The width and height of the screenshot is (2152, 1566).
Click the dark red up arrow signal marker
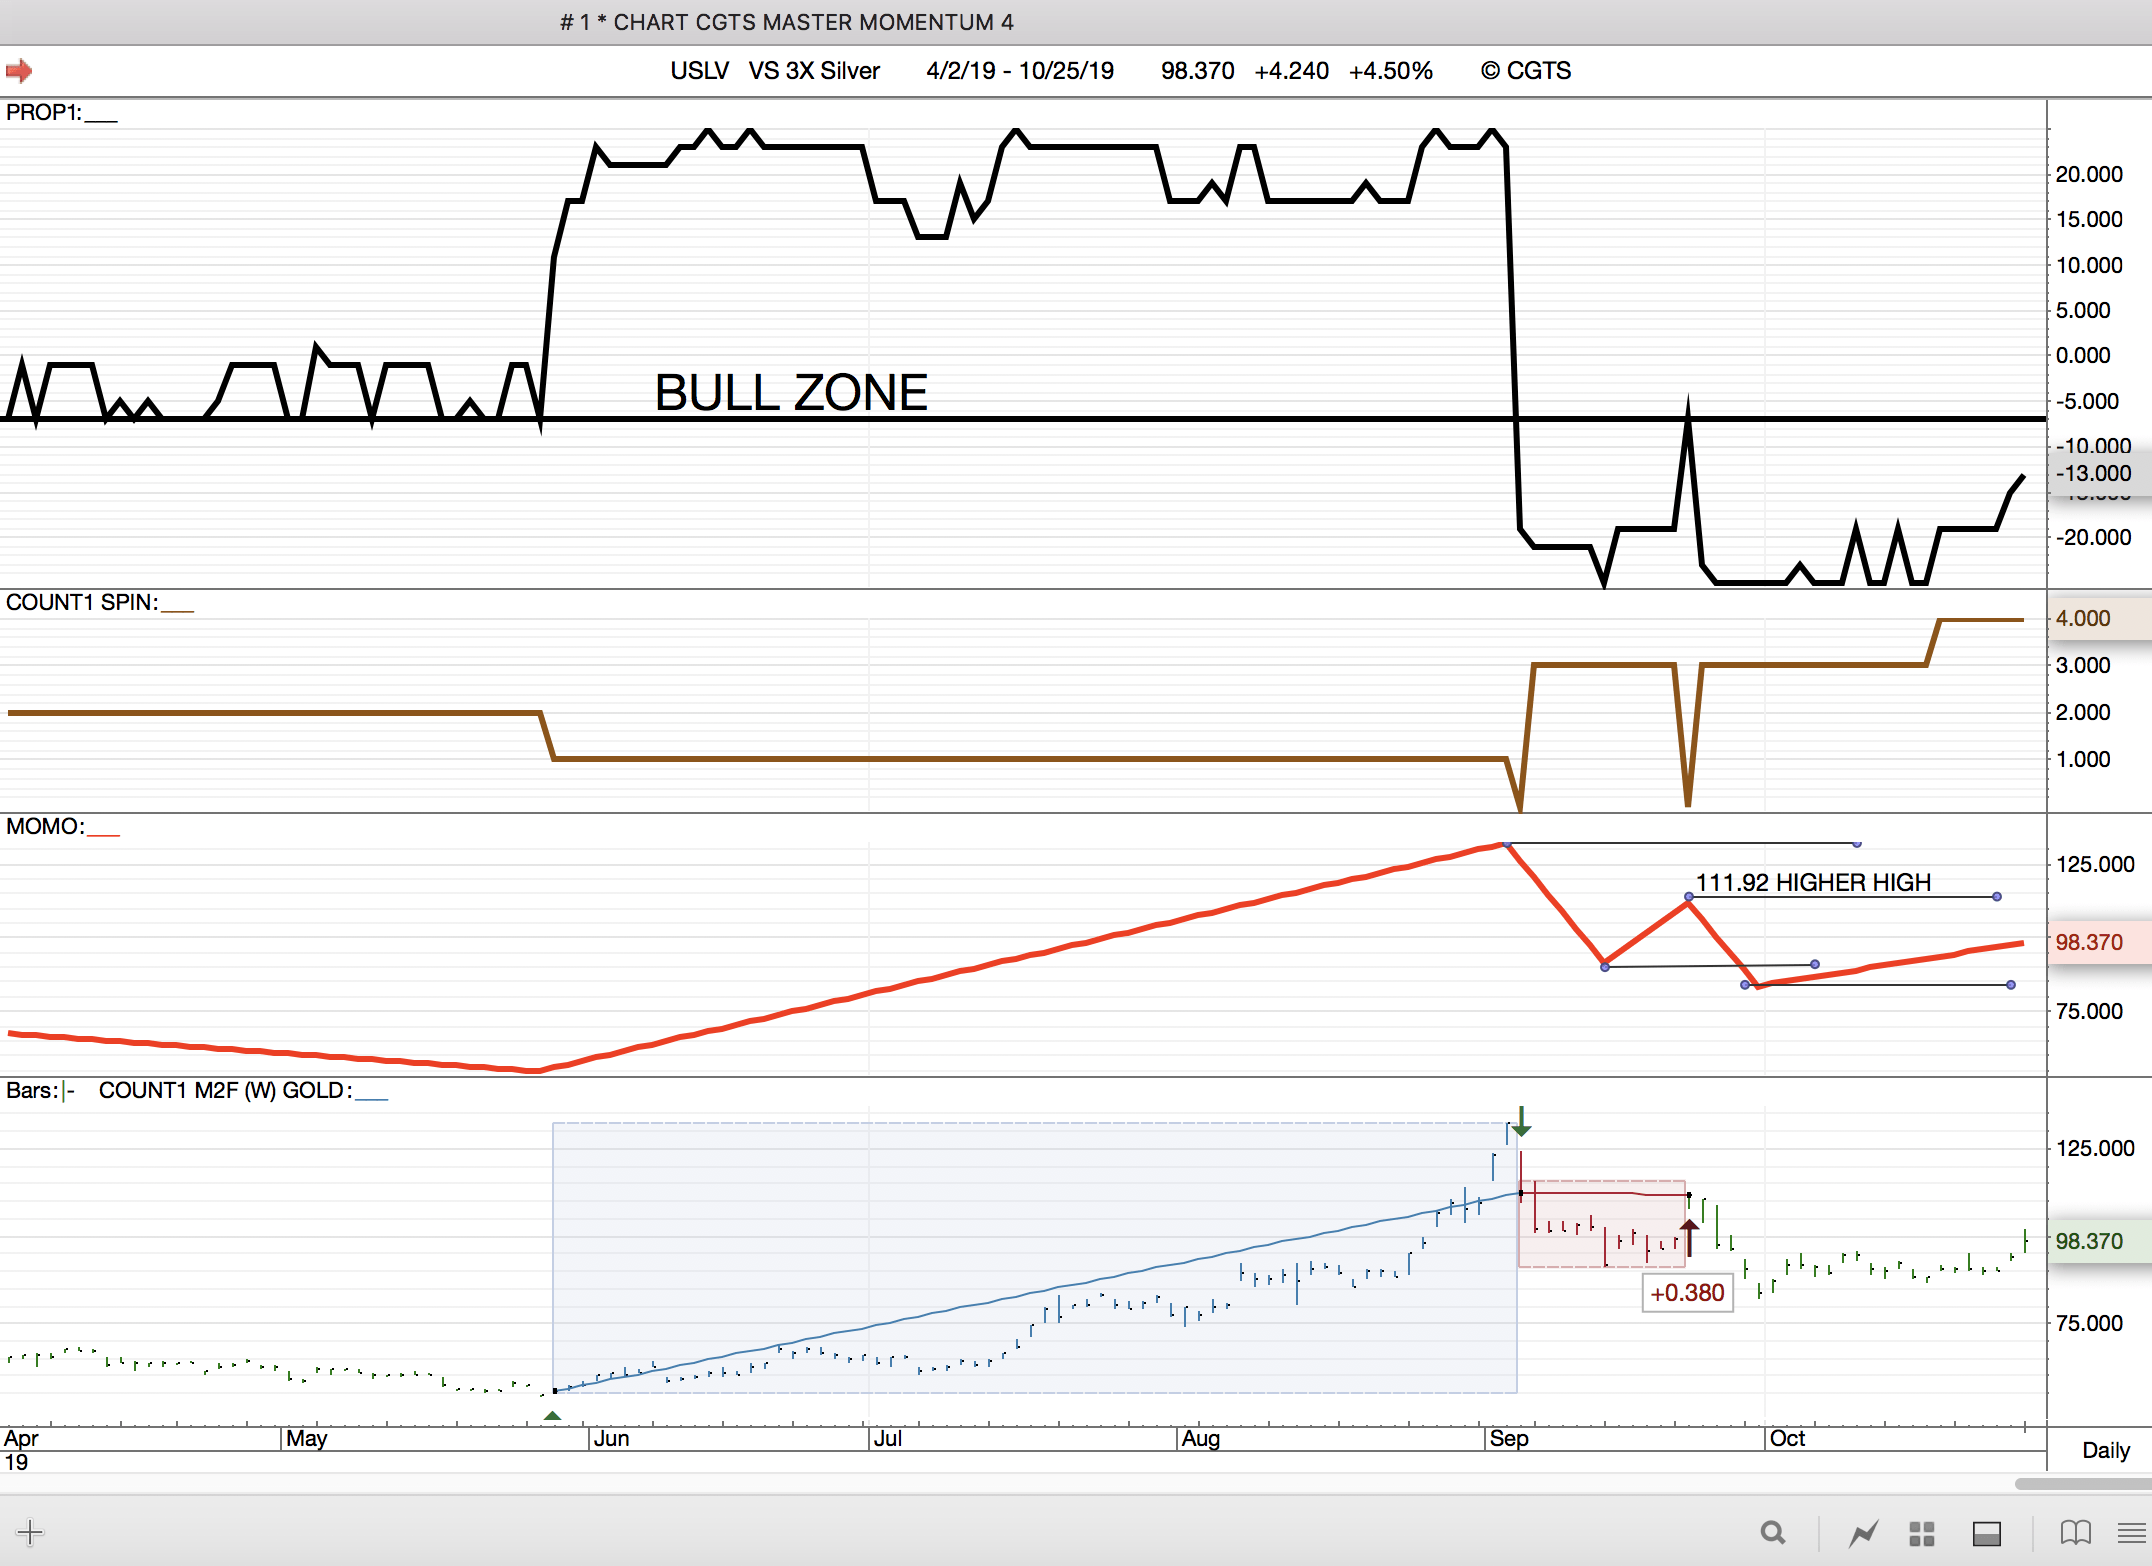[x=1689, y=1238]
